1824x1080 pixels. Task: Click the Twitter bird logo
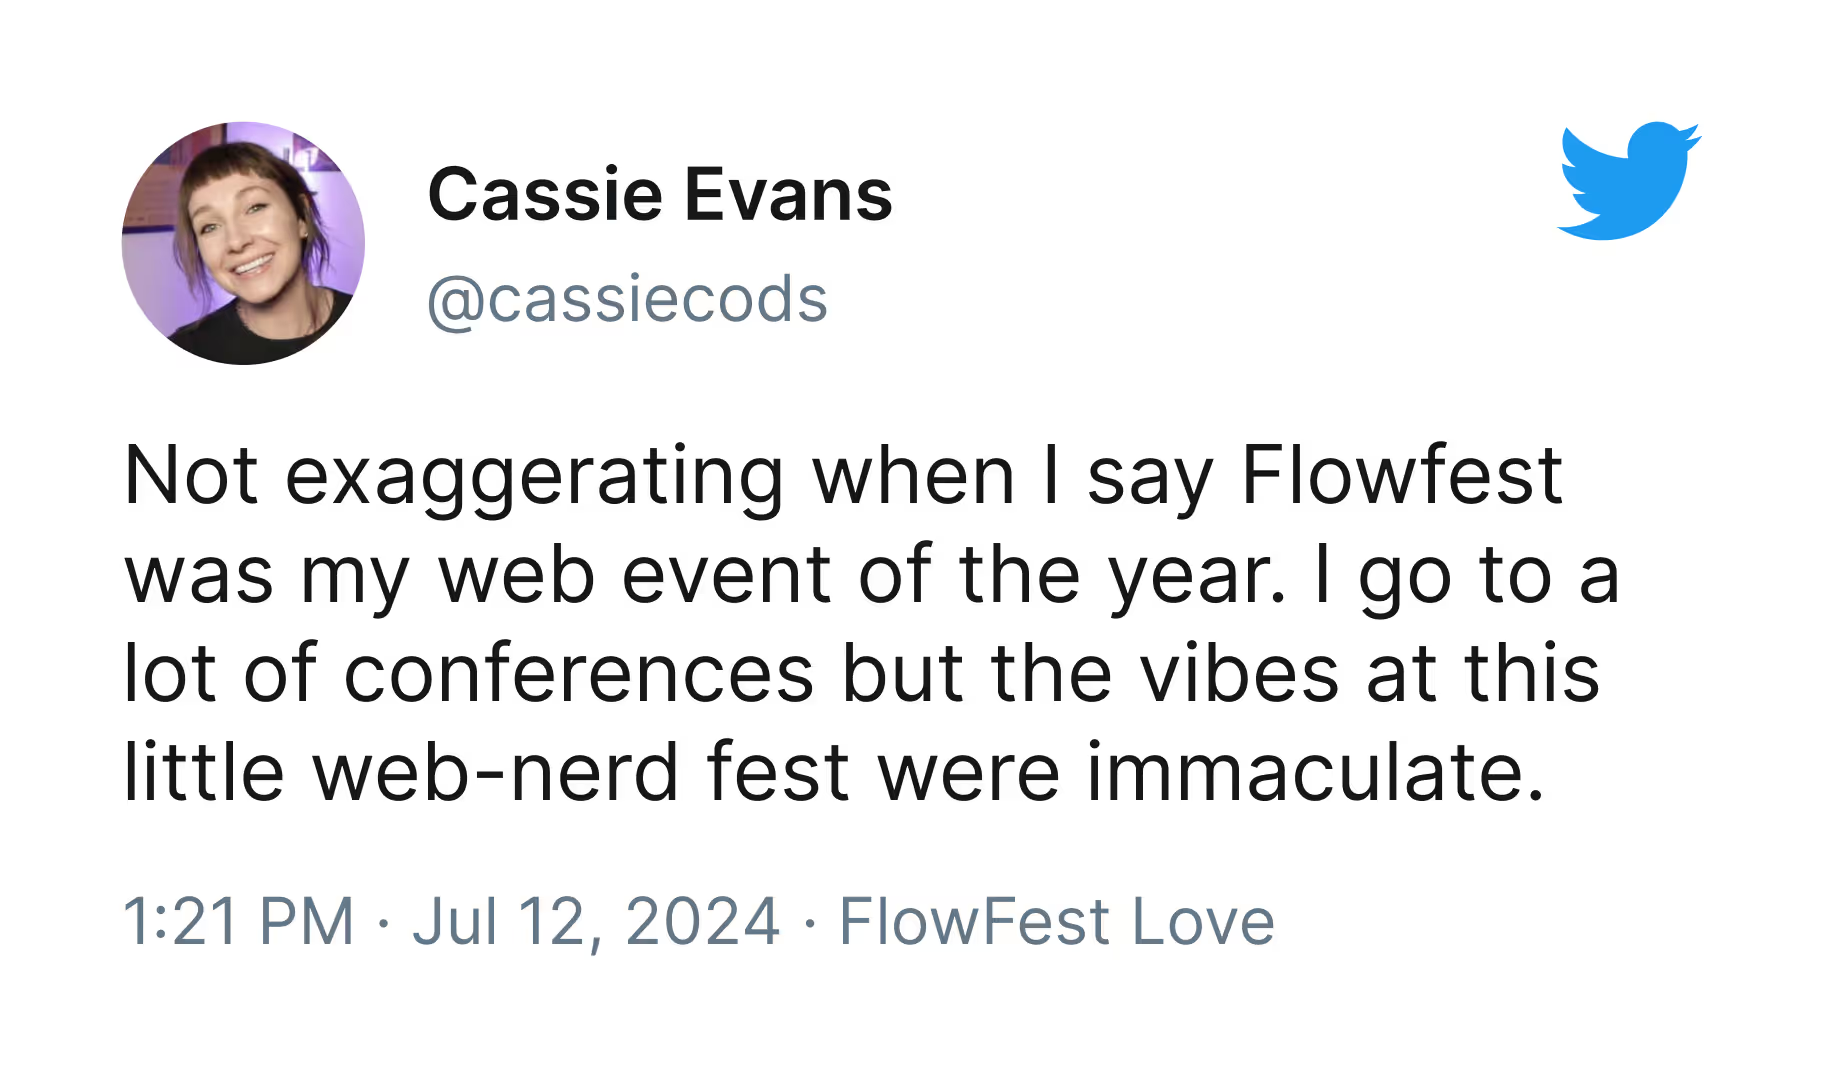pyautogui.click(x=1629, y=181)
